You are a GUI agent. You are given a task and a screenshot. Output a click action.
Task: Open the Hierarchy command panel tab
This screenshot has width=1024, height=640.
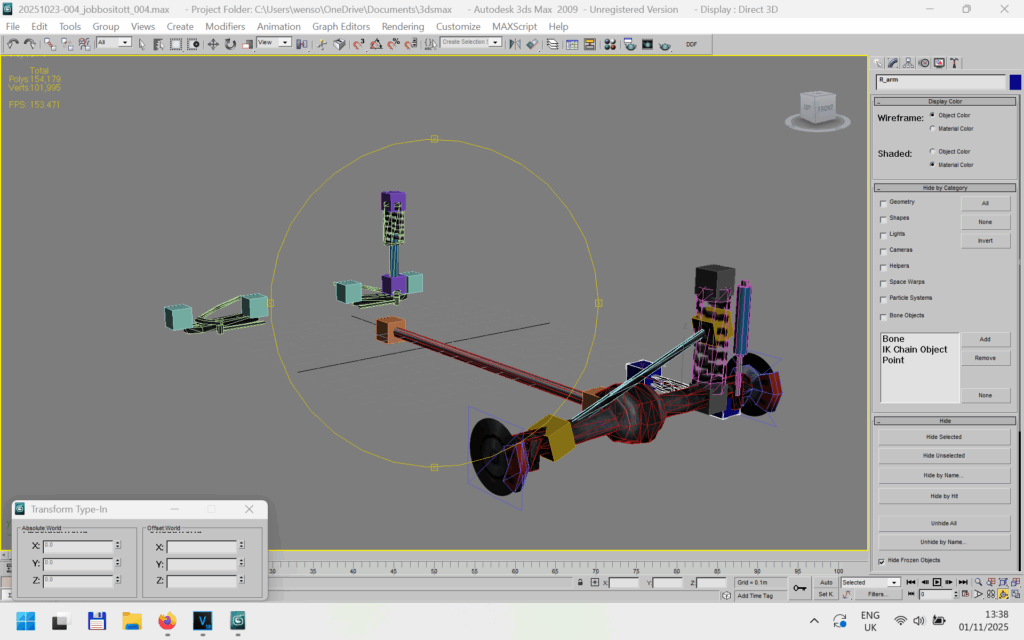click(x=909, y=63)
